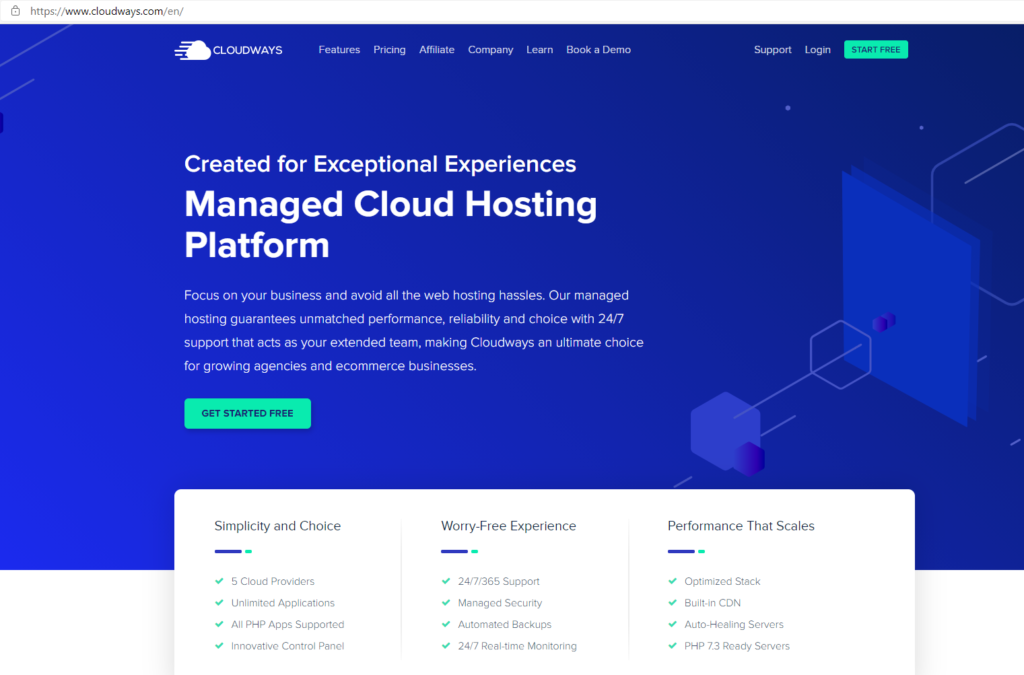Click checkmark beside Optimized Stack
This screenshot has width=1024, height=675.
pyautogui.click(x=673, y=581)
